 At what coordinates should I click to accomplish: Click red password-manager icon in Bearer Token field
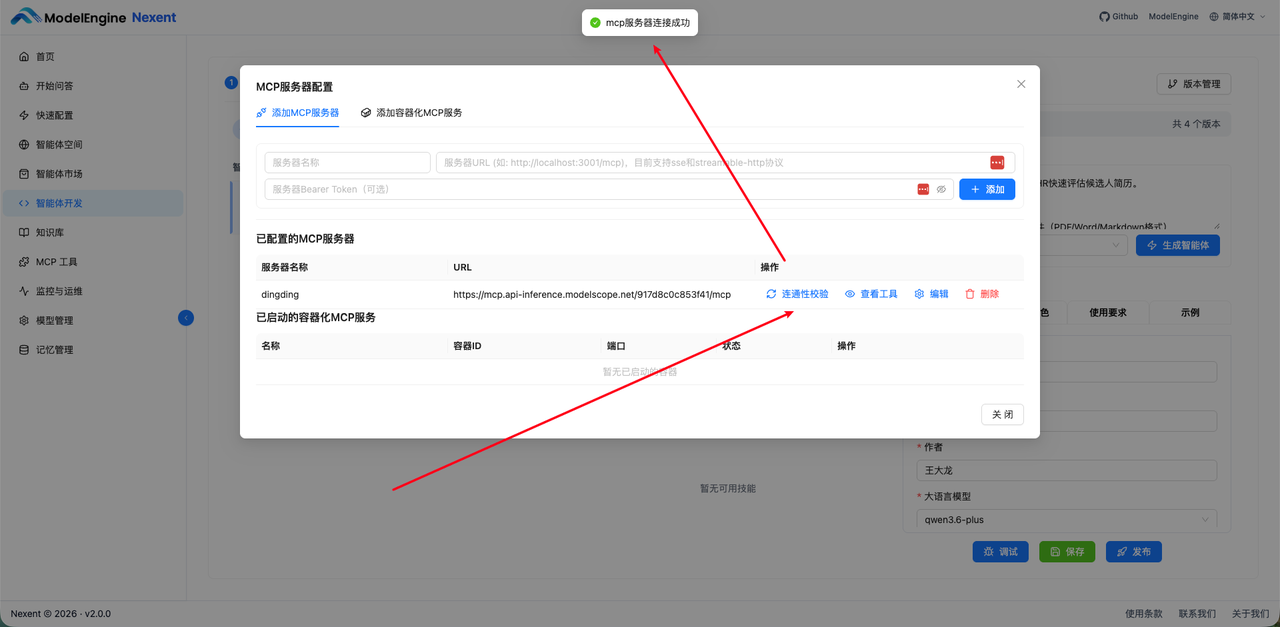click(923, 189)
